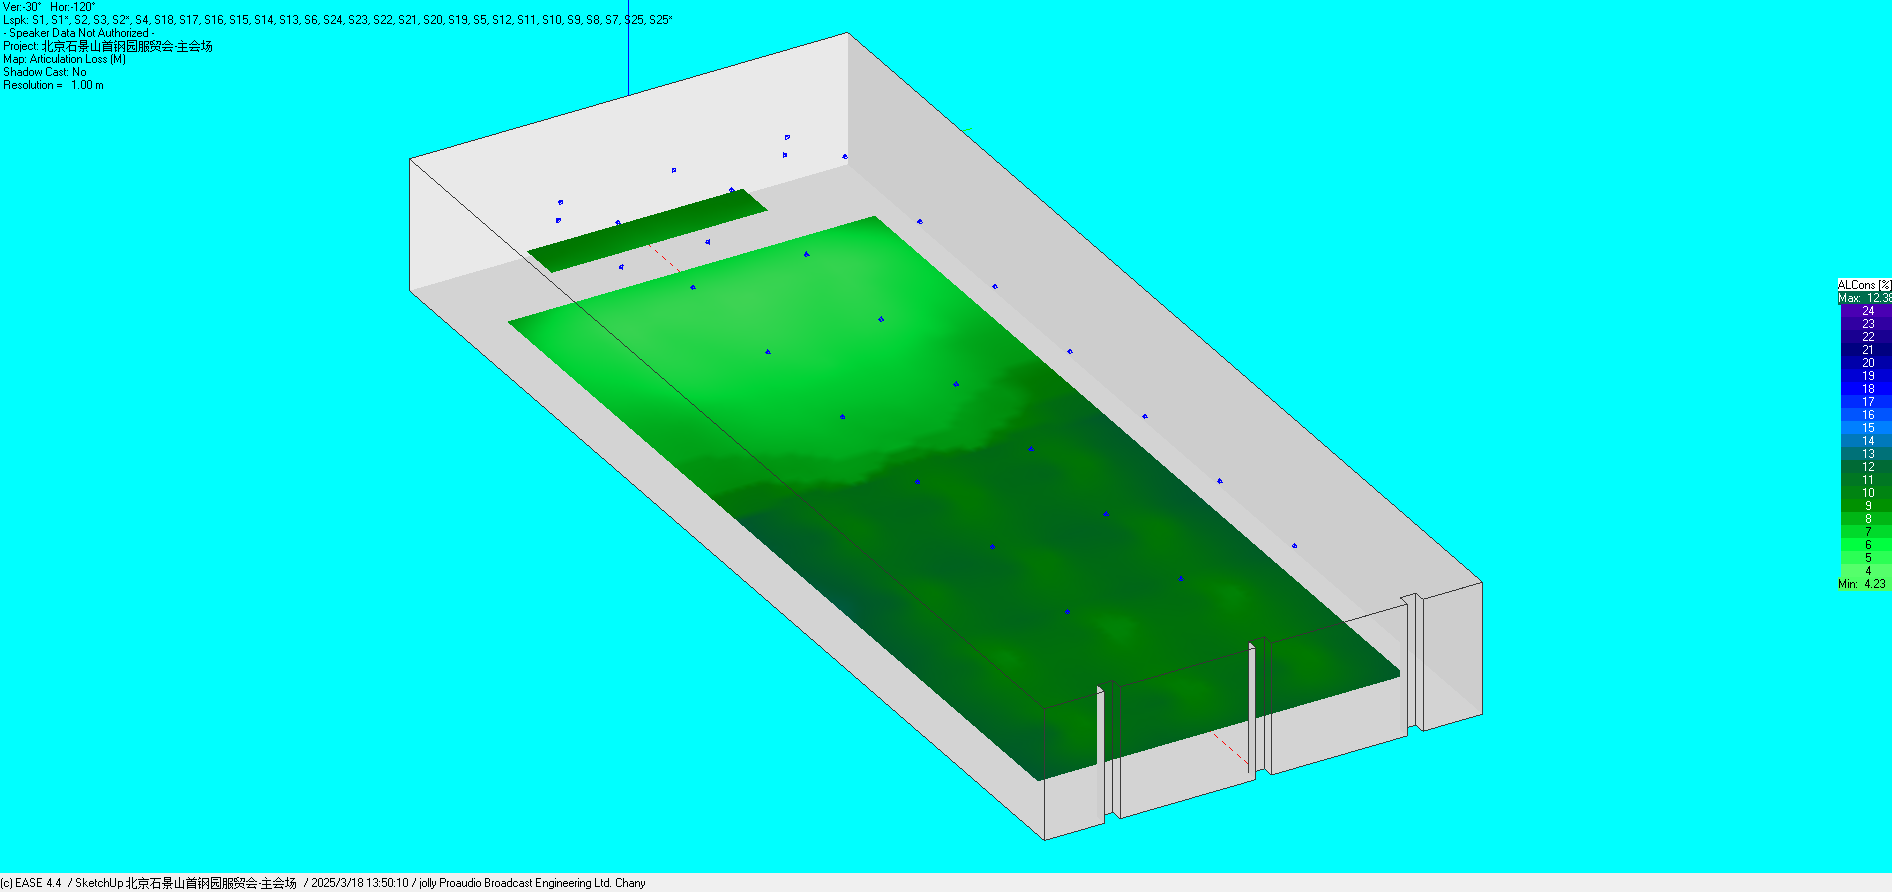Pick the legend color band labeled 20
The width and height of the screenshot is (1892, 892).
(1866, 363)
